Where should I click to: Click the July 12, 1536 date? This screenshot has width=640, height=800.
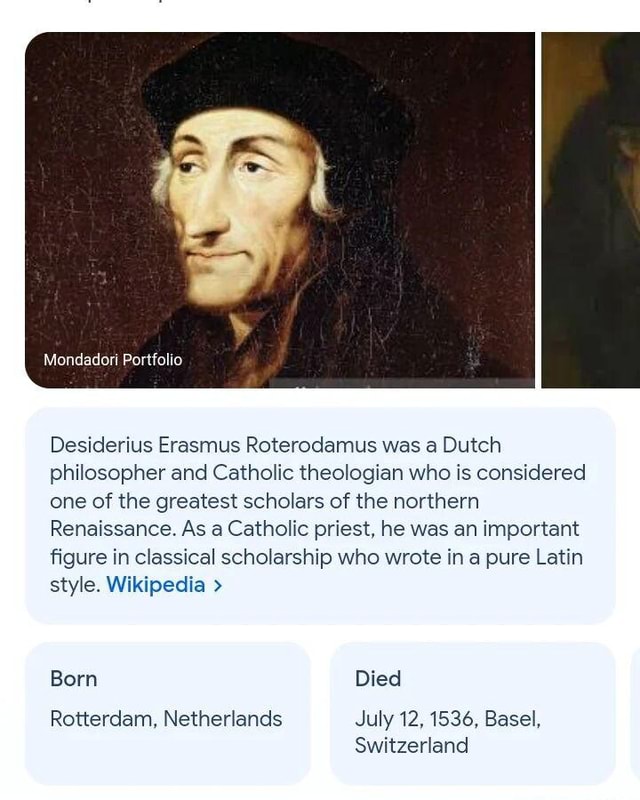coord(413,719)
